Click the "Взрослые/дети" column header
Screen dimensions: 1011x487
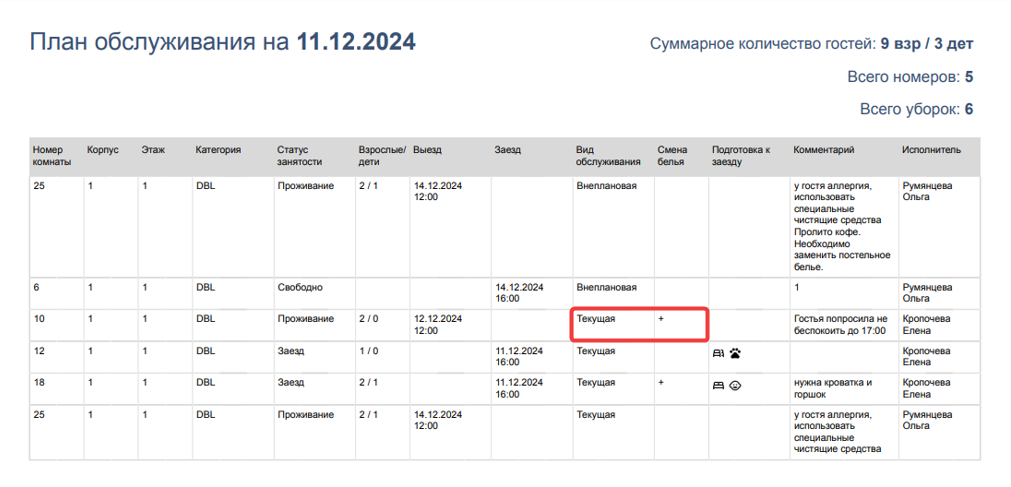[382, 155]
